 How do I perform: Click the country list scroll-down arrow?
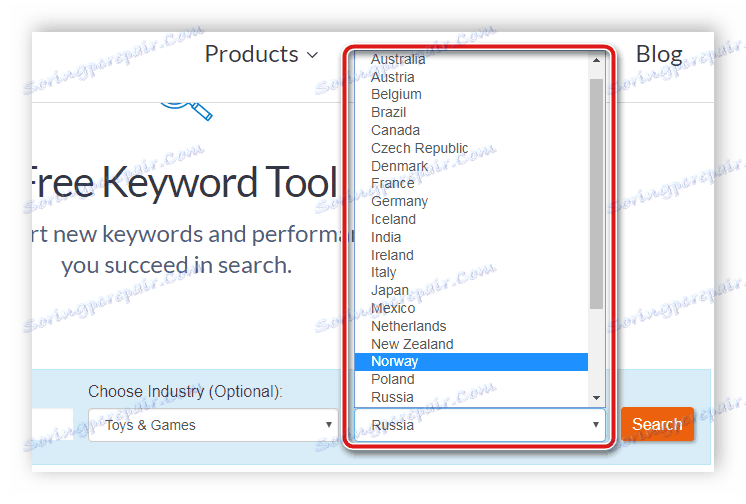tap(596, 398)
